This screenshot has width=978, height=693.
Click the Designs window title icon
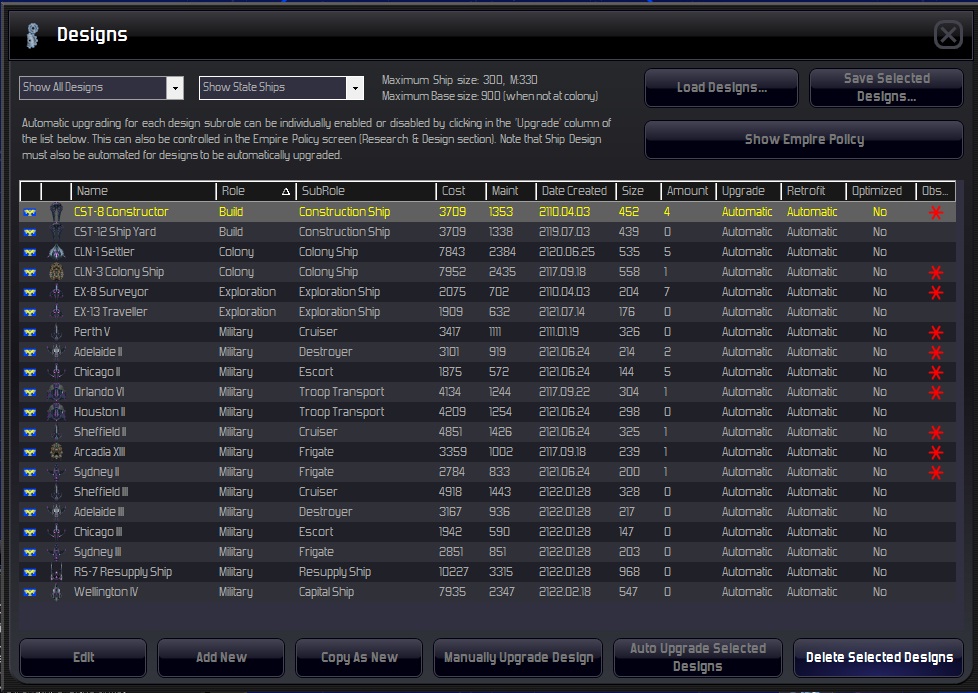33,35
